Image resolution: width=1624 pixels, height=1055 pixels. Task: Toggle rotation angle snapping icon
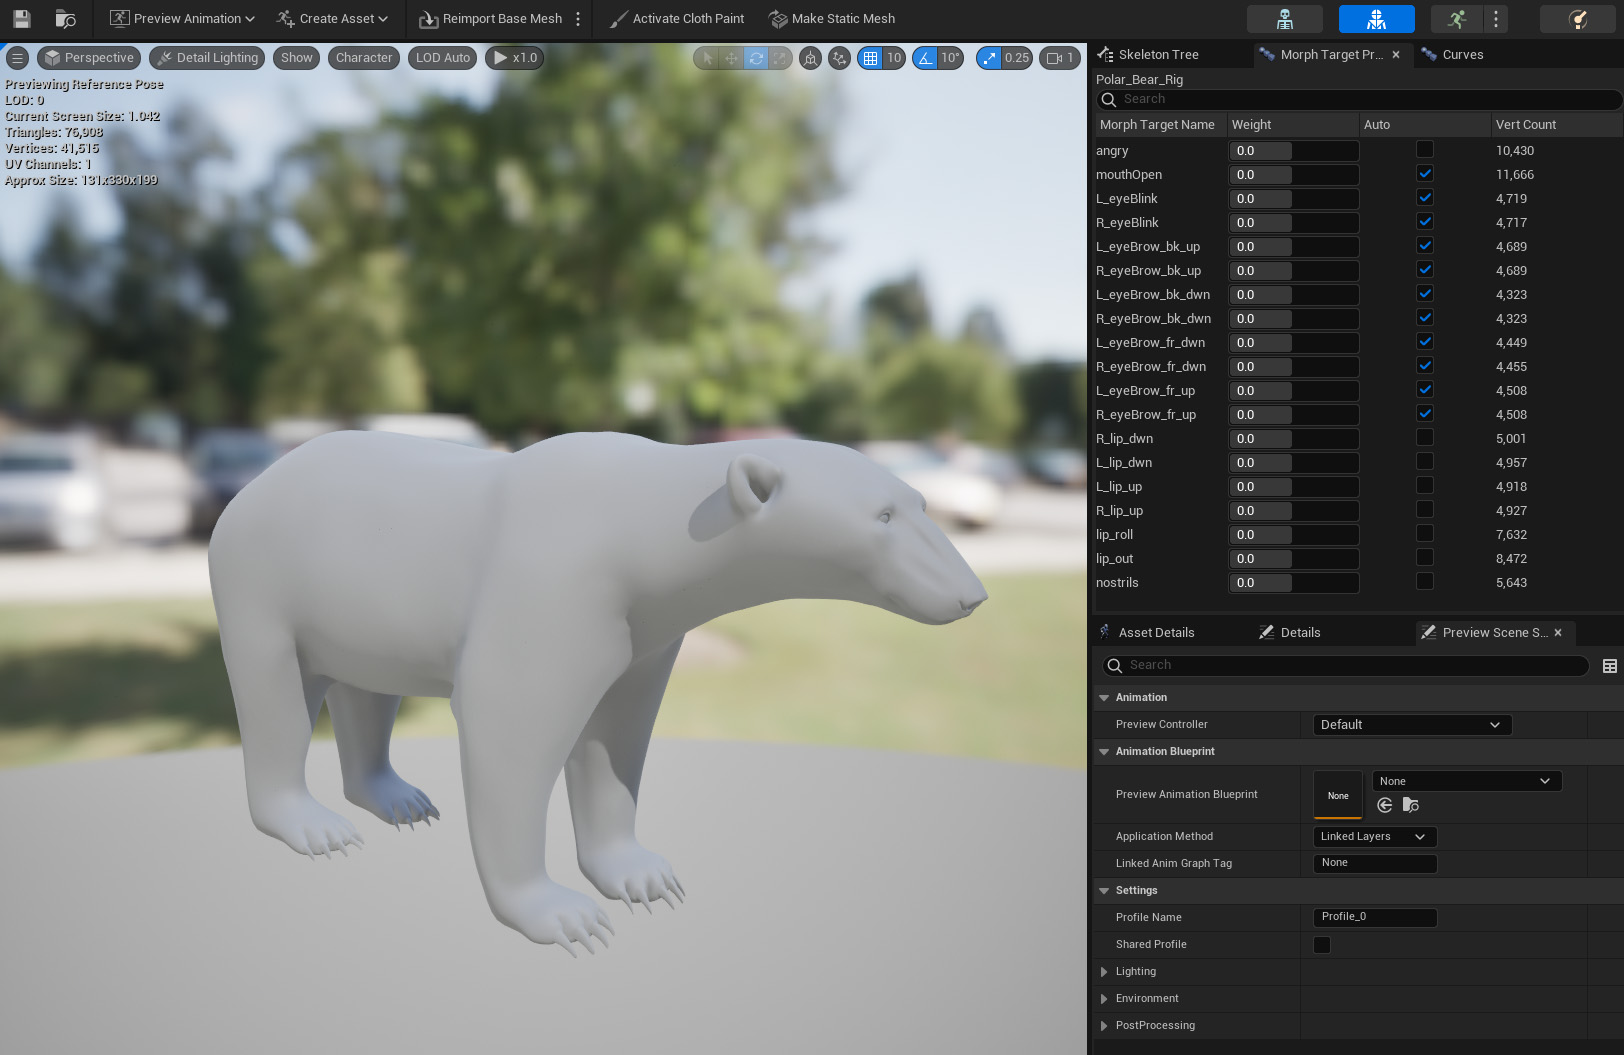926,58
